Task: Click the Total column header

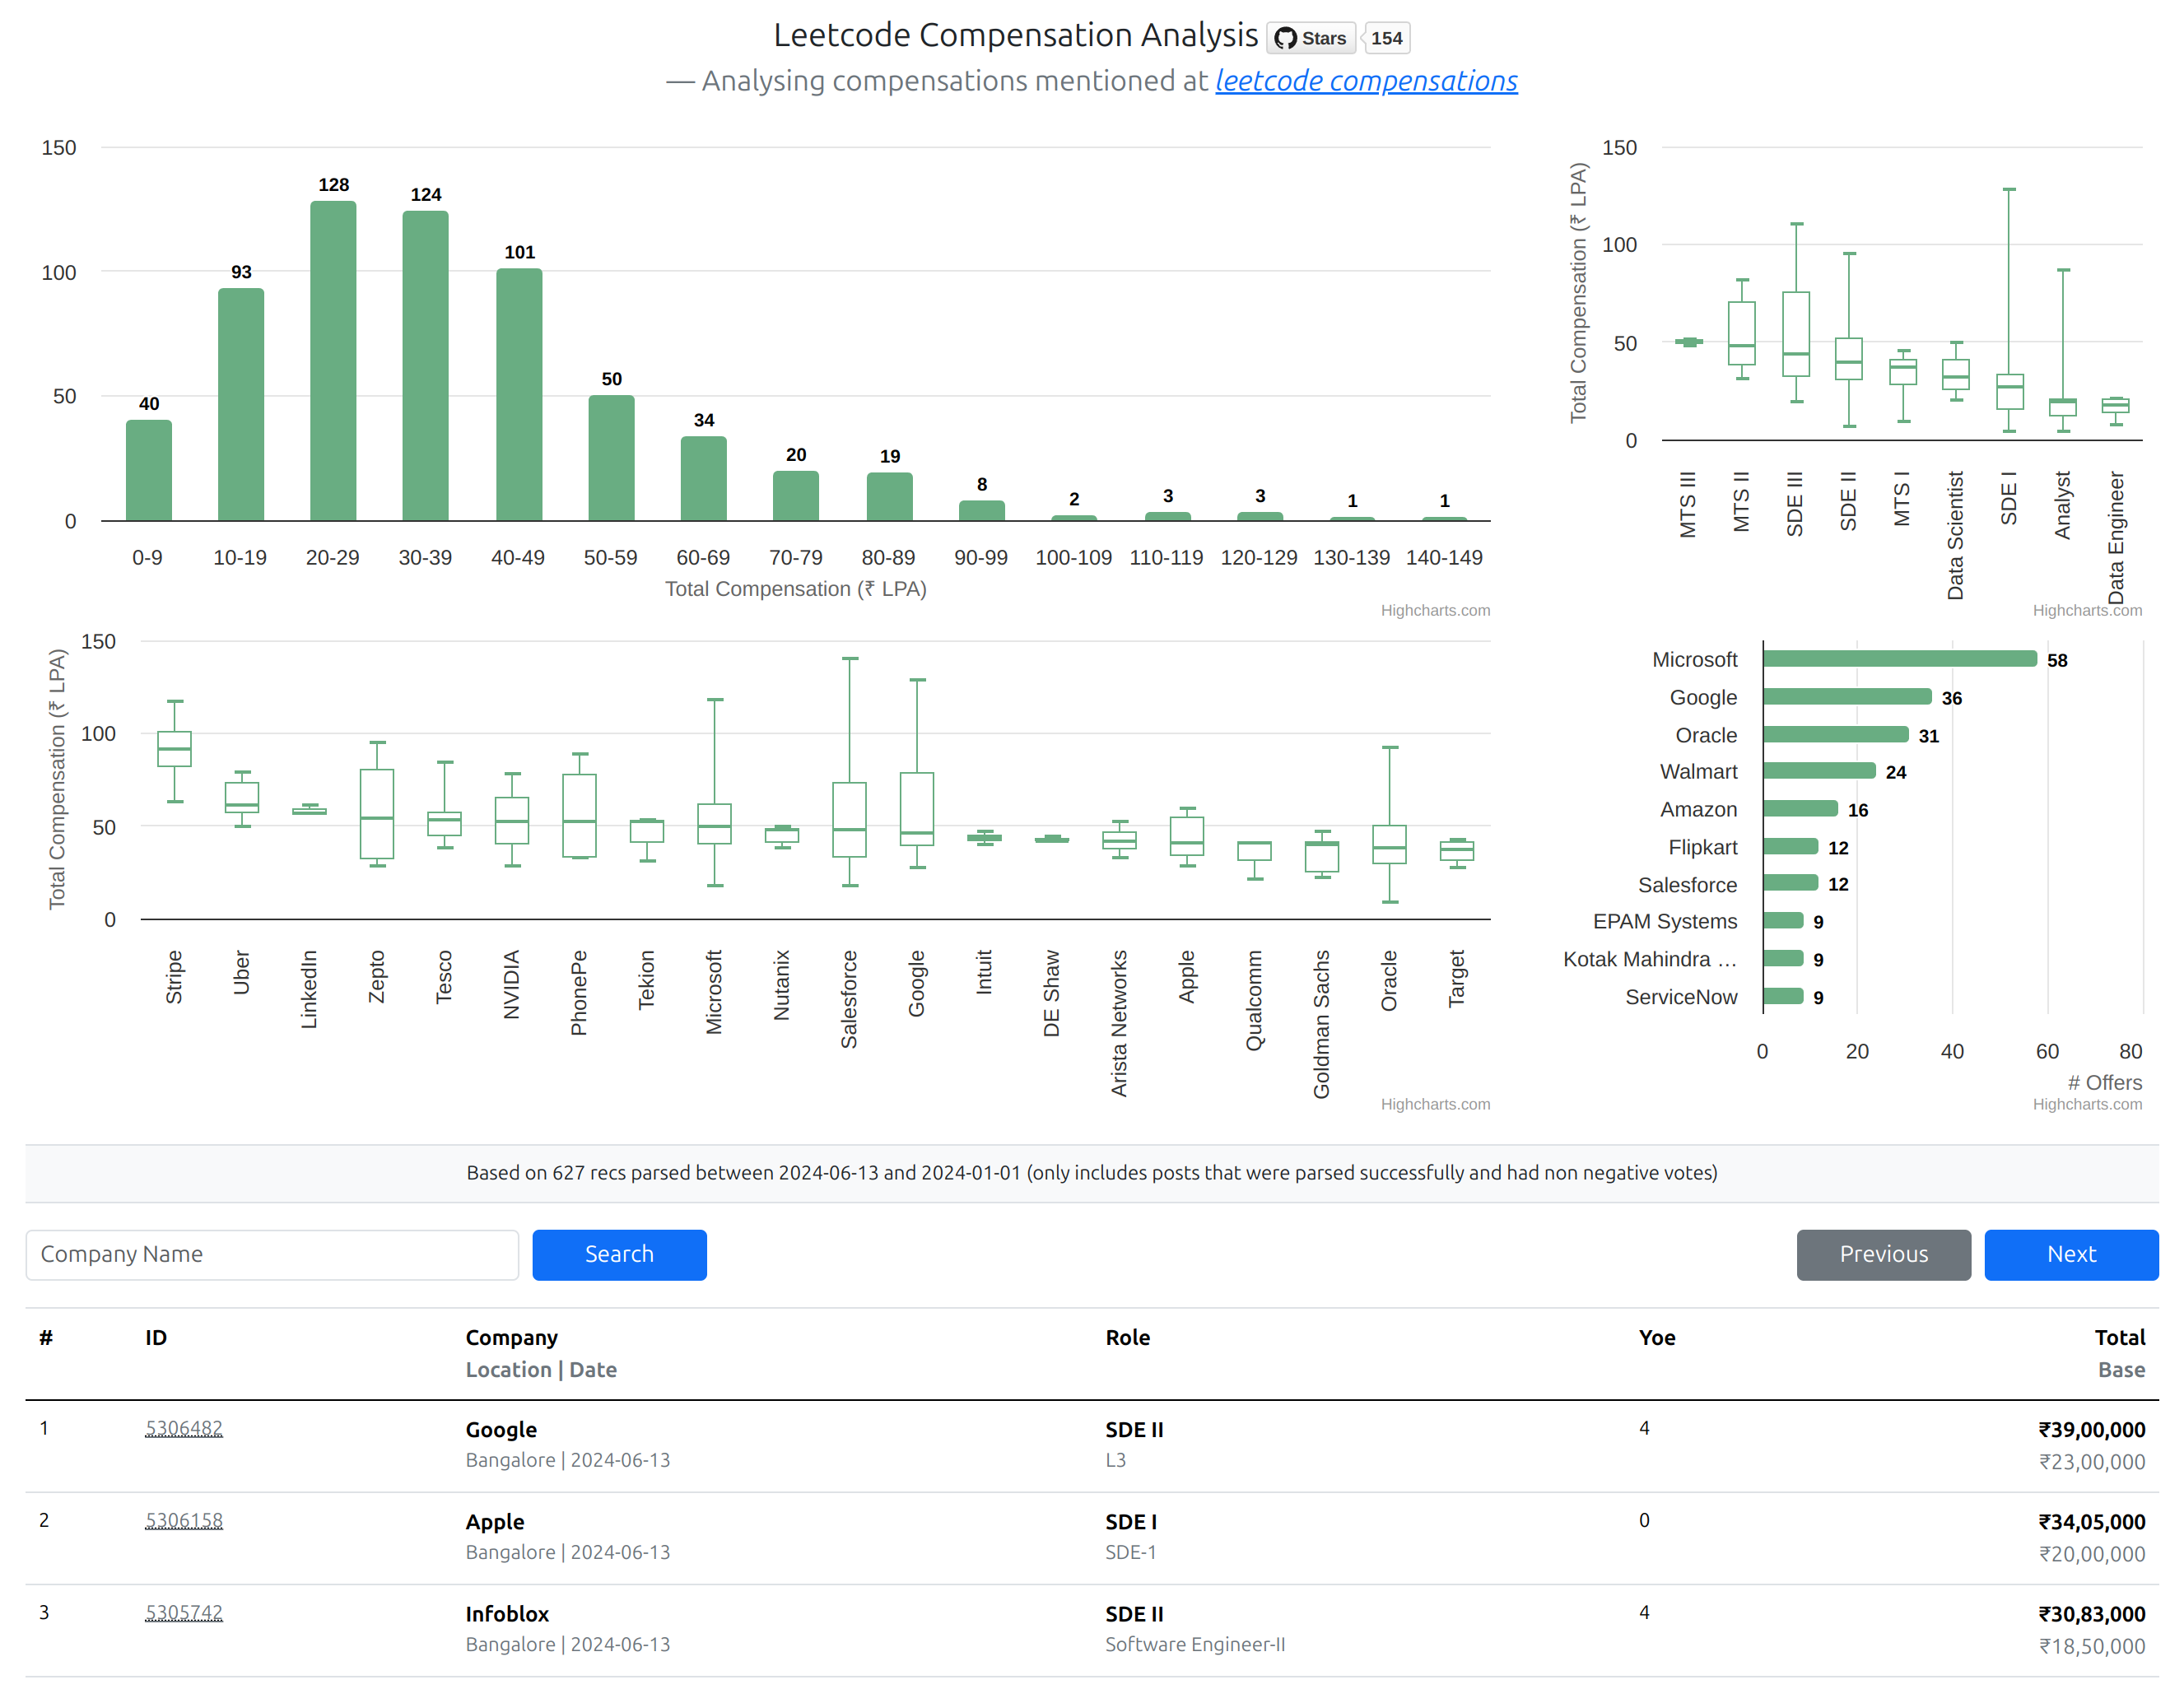Action: (2120, 1337)
